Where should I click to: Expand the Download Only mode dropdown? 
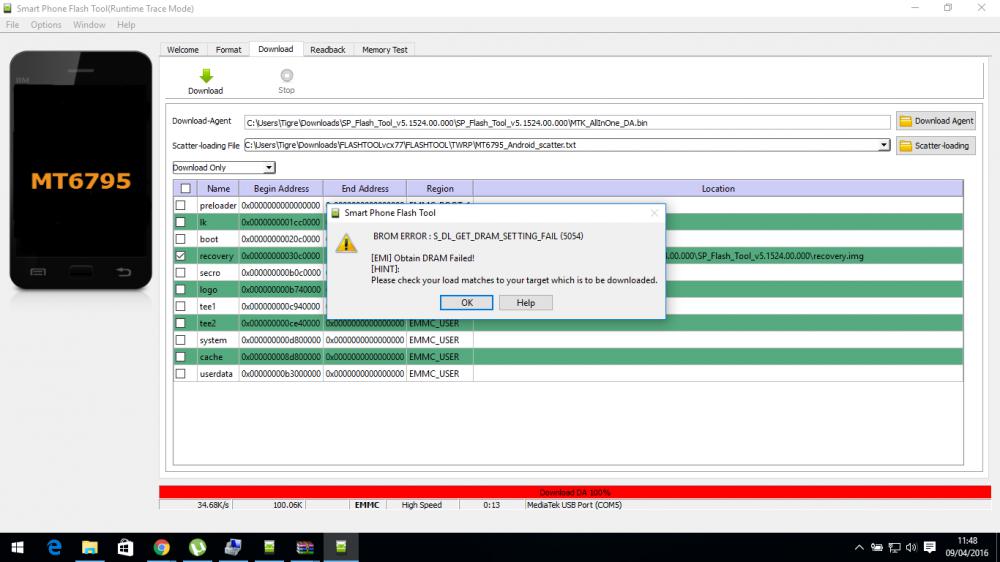coord(269,168)
